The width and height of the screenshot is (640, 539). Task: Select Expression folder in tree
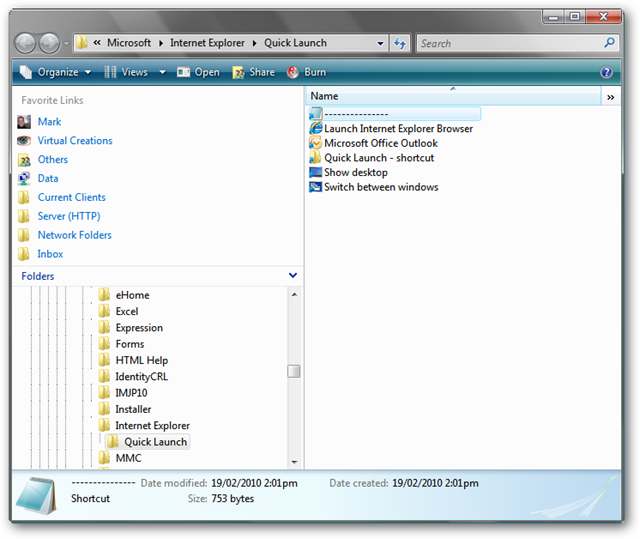click(x=139, y=328)
